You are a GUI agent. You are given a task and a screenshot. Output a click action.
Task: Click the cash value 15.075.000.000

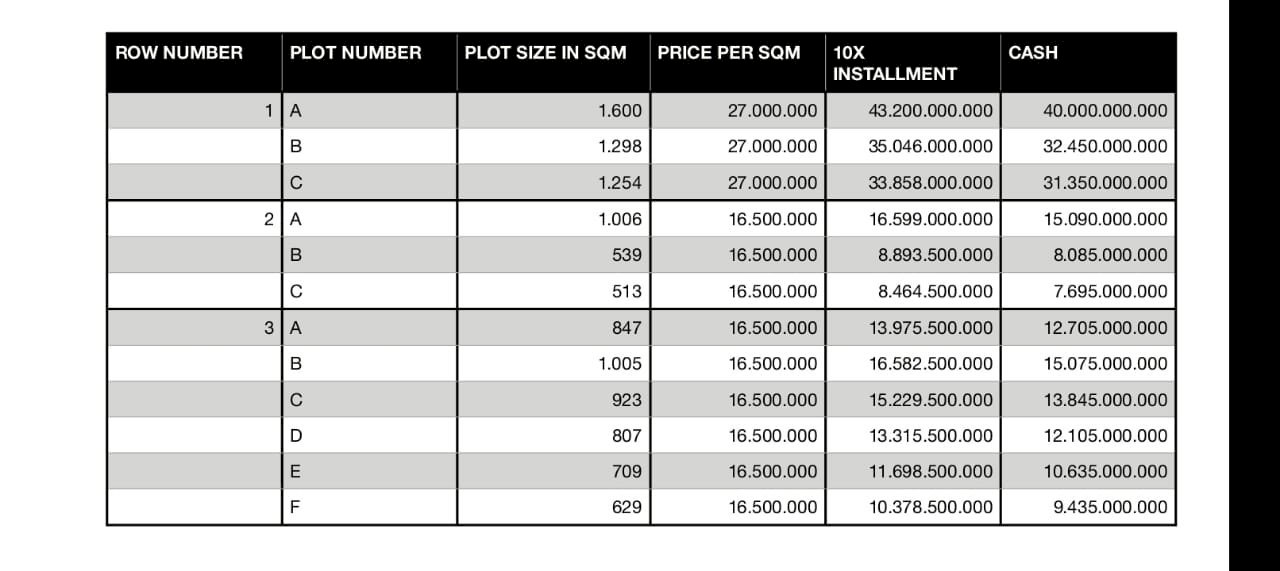click(x=1104, y=363)
